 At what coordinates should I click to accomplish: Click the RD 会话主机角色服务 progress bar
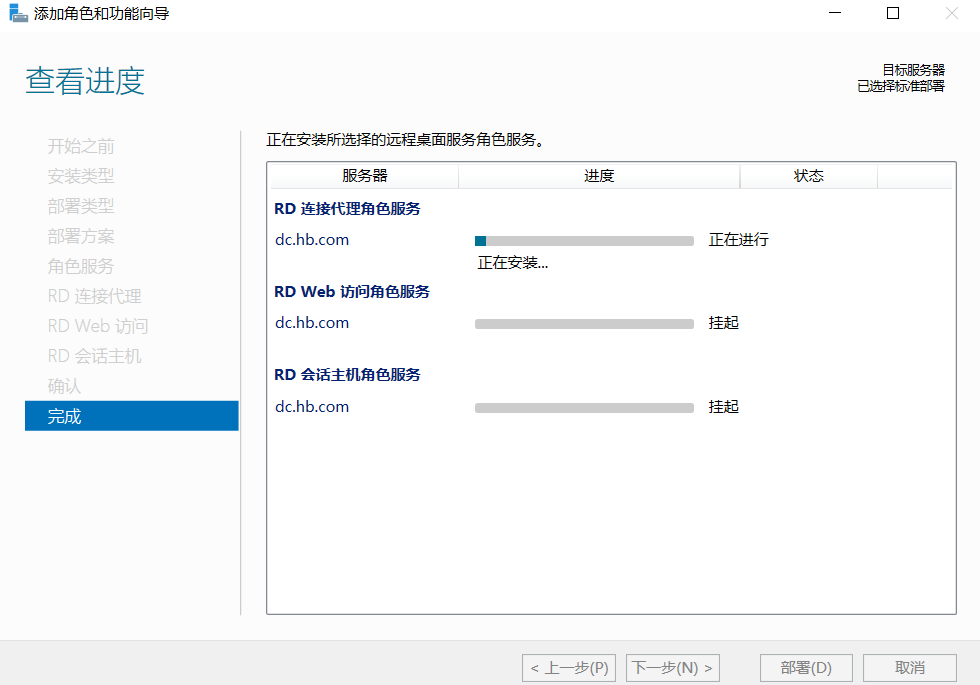(584, 408)
